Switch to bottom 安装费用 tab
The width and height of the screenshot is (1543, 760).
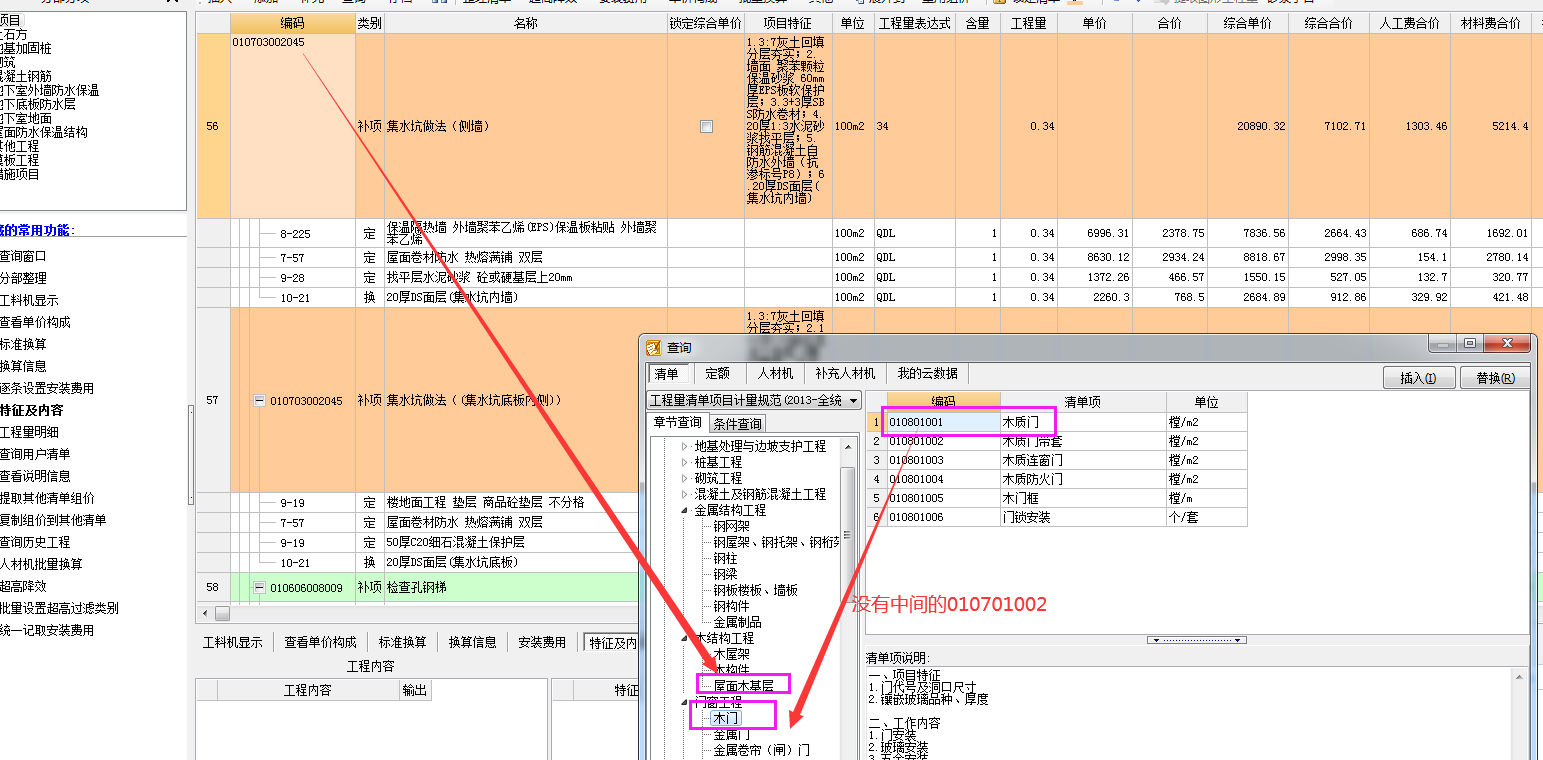click(542, 642)
